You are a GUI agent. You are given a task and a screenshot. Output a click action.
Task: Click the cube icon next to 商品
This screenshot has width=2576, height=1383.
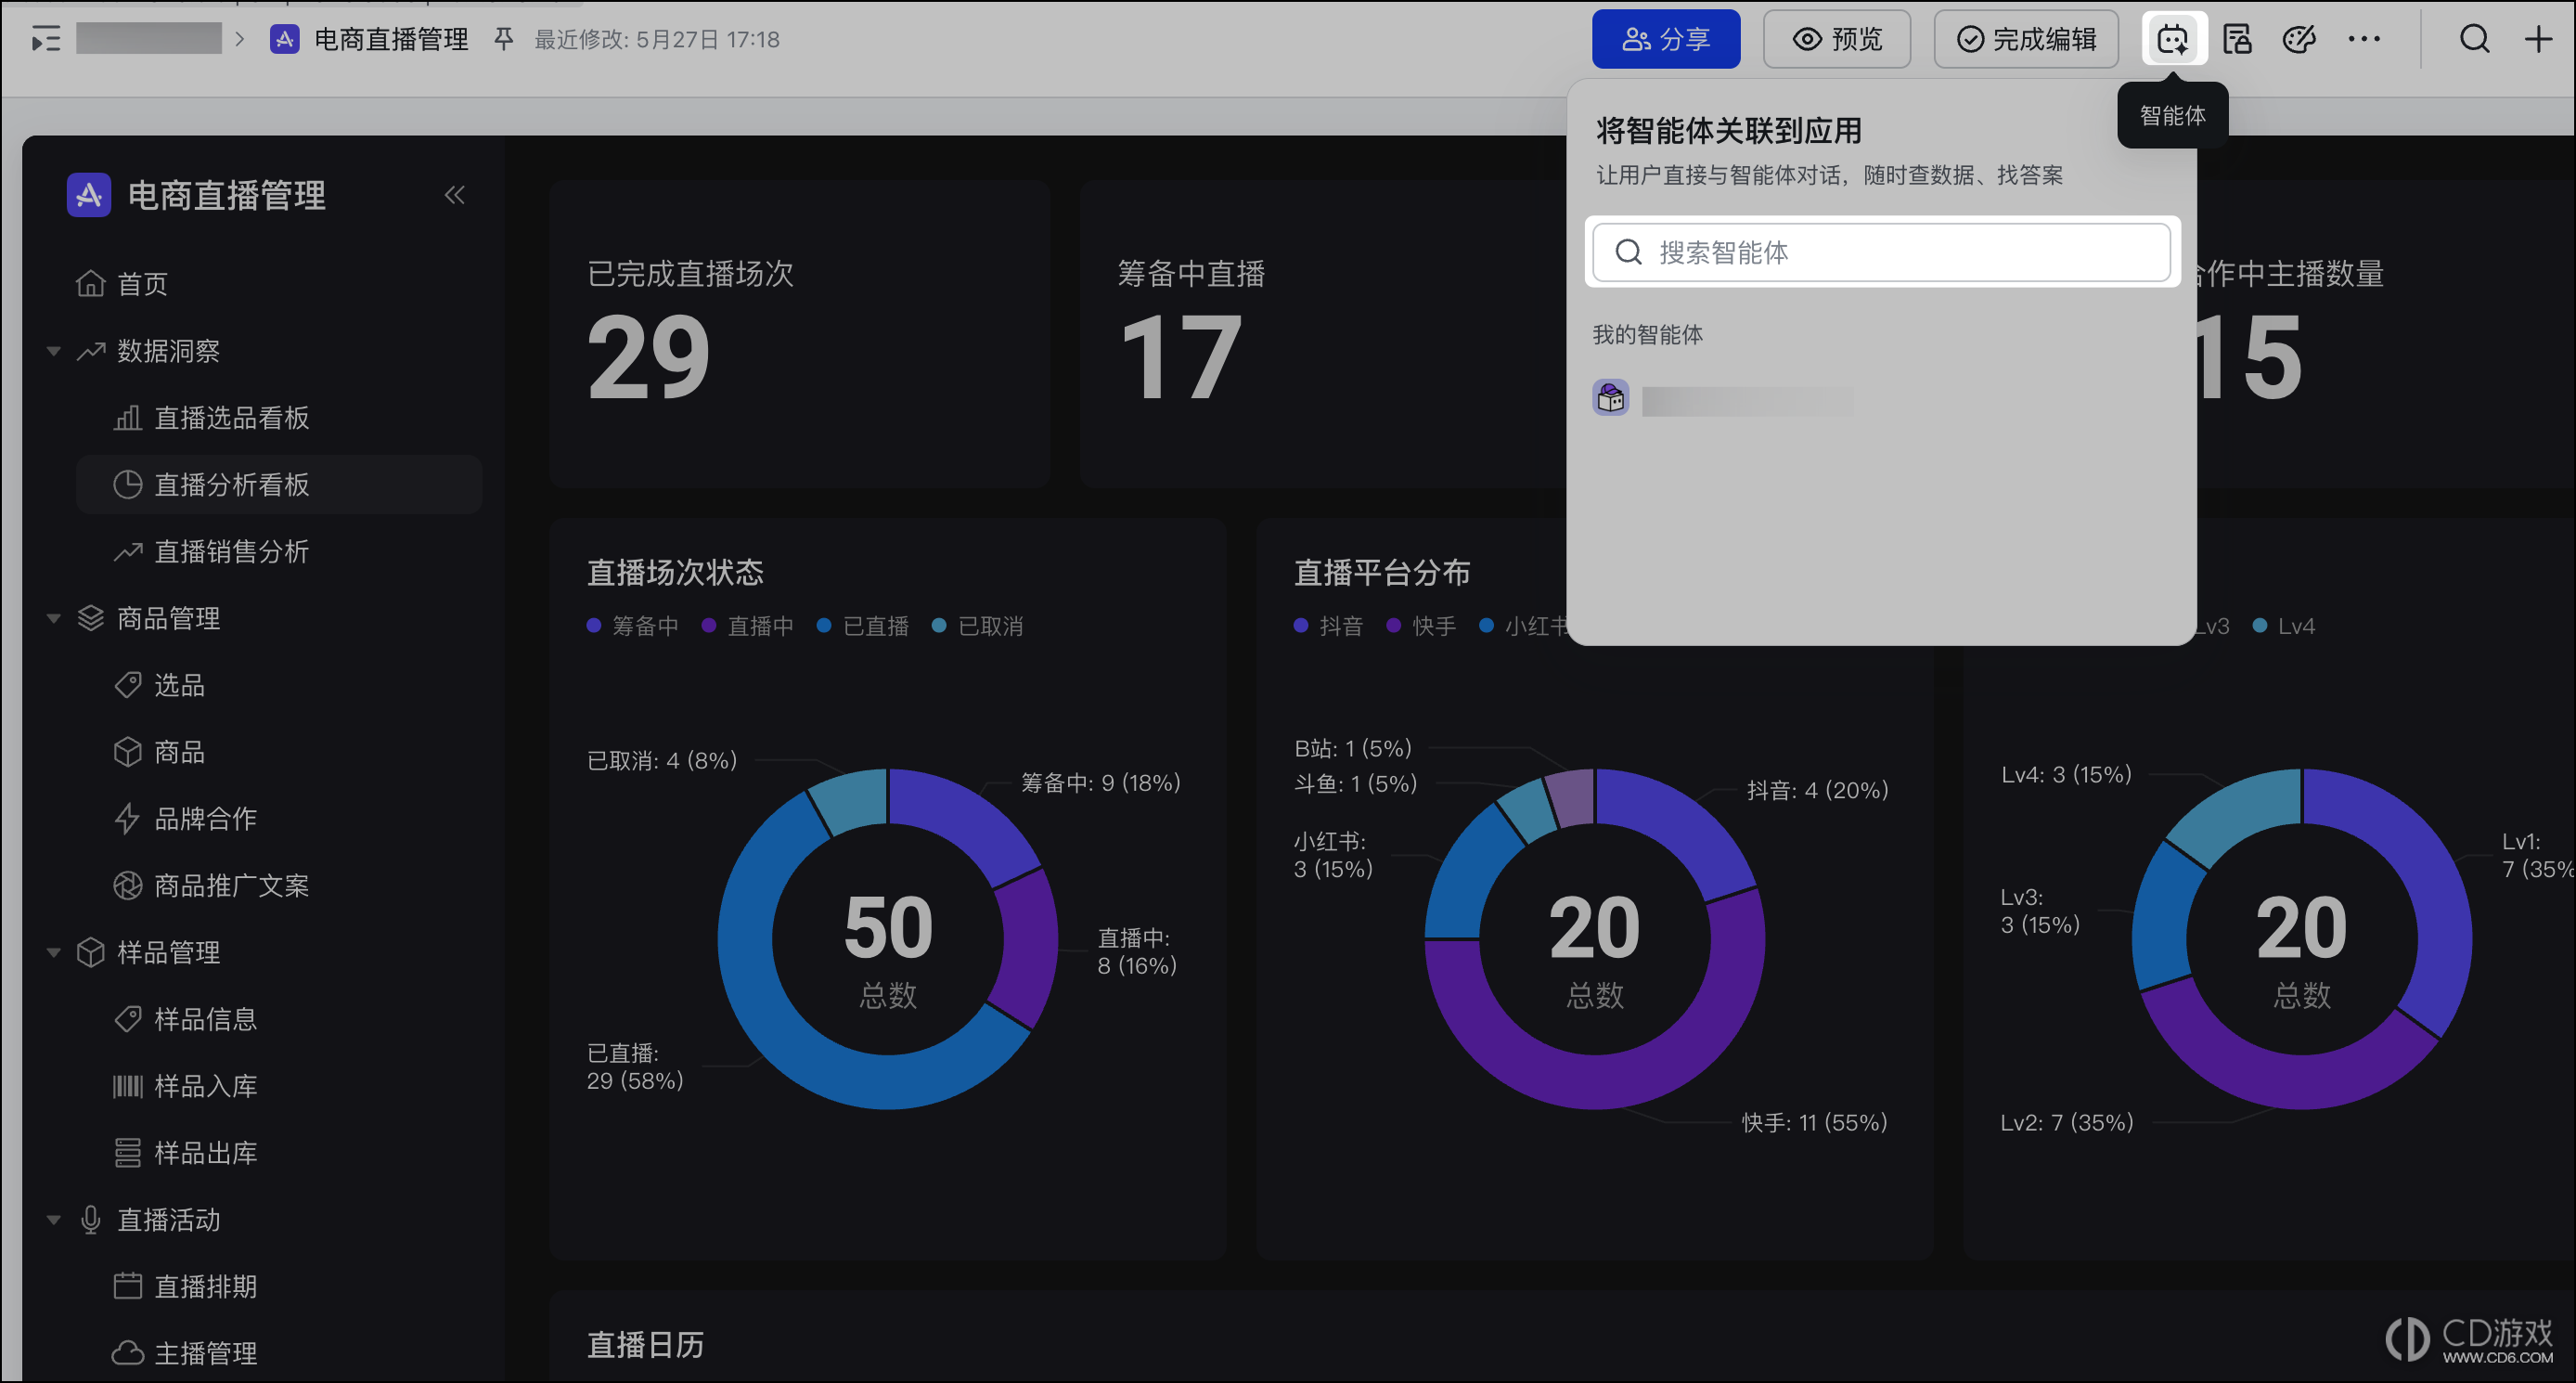(128, 752)
